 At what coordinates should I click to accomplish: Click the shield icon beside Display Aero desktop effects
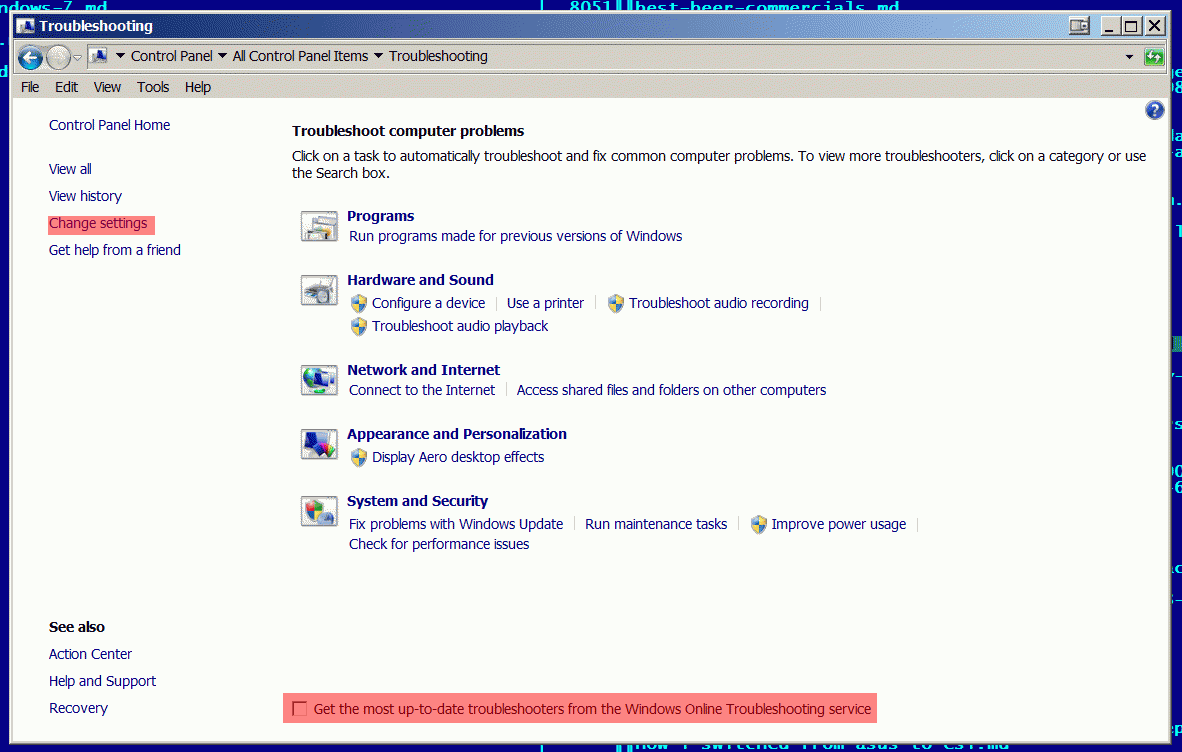(x=359, y=457)
